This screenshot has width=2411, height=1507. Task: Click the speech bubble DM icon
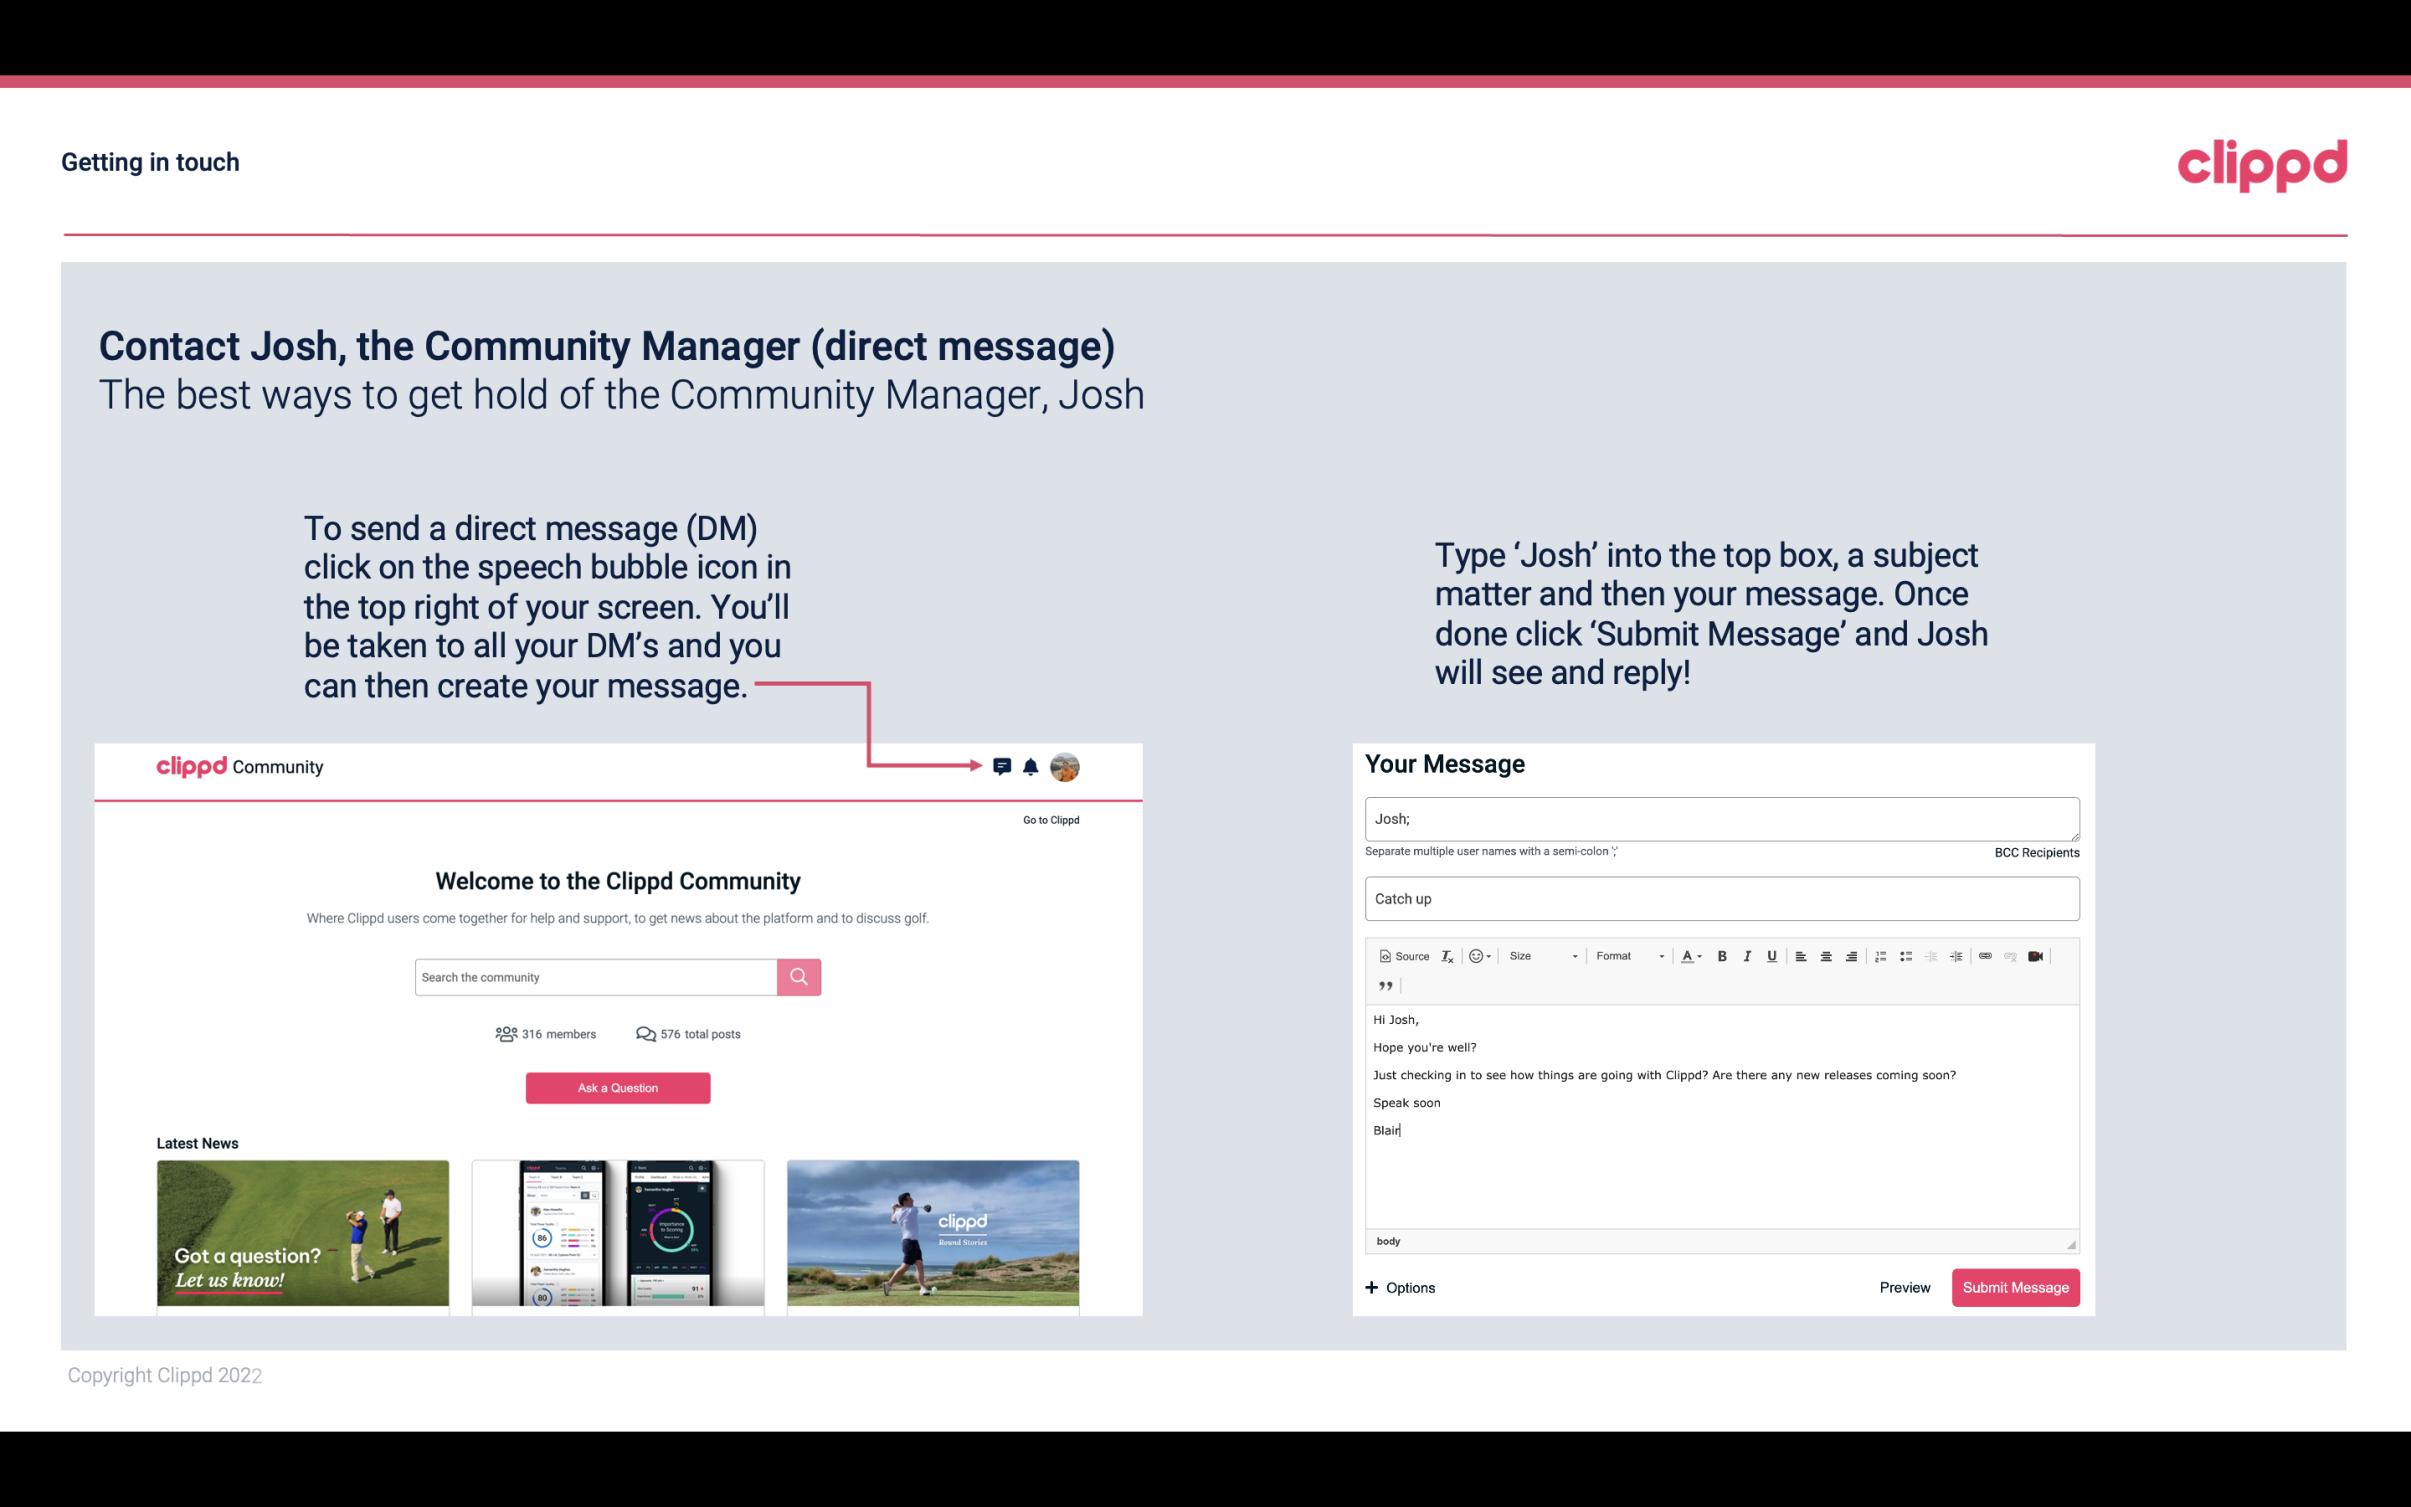coord(1003,766)
